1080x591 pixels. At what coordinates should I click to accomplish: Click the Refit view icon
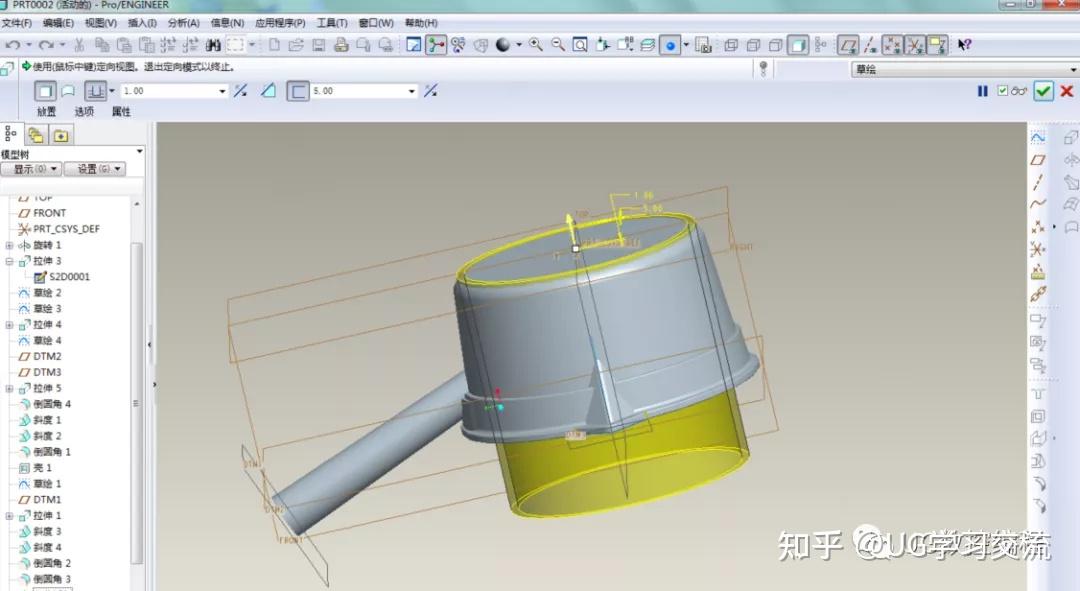(x=580, y=45)
